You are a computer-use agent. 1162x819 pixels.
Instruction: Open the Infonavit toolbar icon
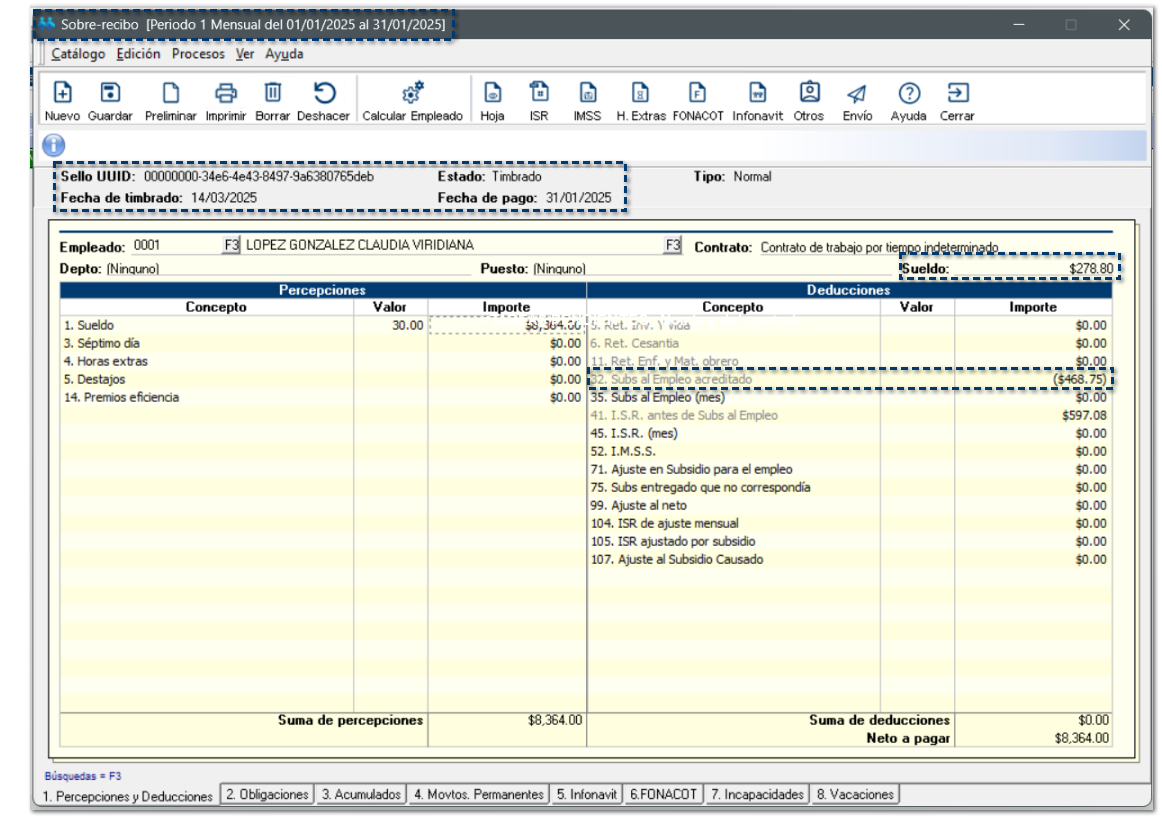click(757, 94)
